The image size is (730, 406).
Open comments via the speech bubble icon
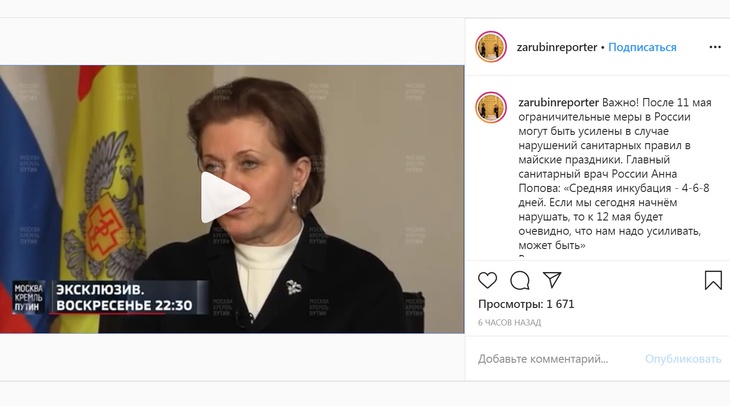pos(520,280)
